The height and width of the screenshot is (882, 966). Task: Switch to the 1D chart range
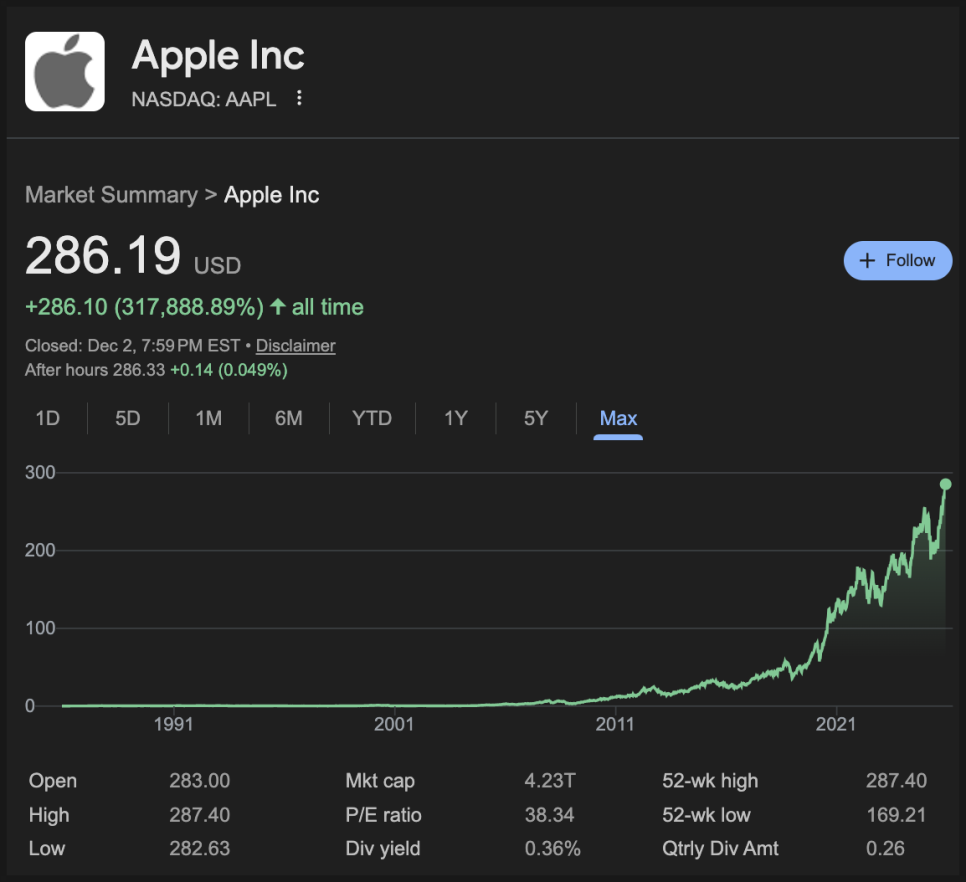[x=47, y=418]
